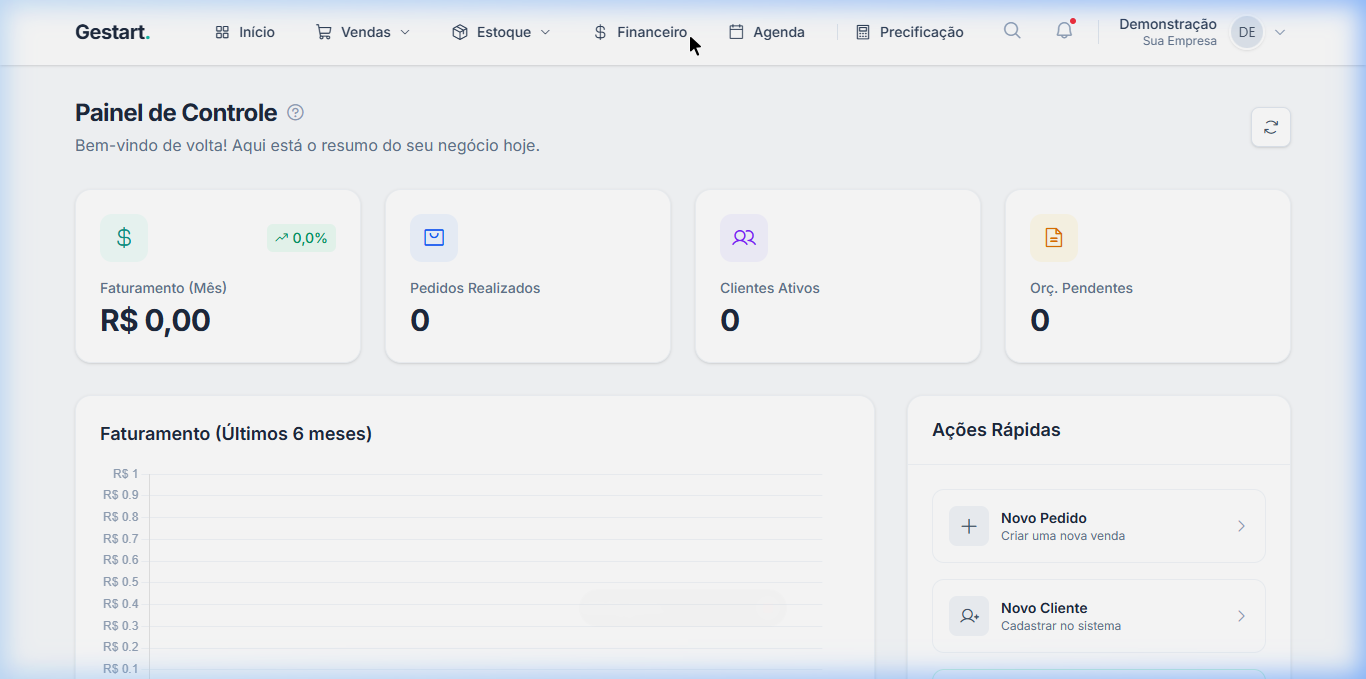Open search with the magnifier icon
The image size is (1366, 679).
(x=1012, y=31)
